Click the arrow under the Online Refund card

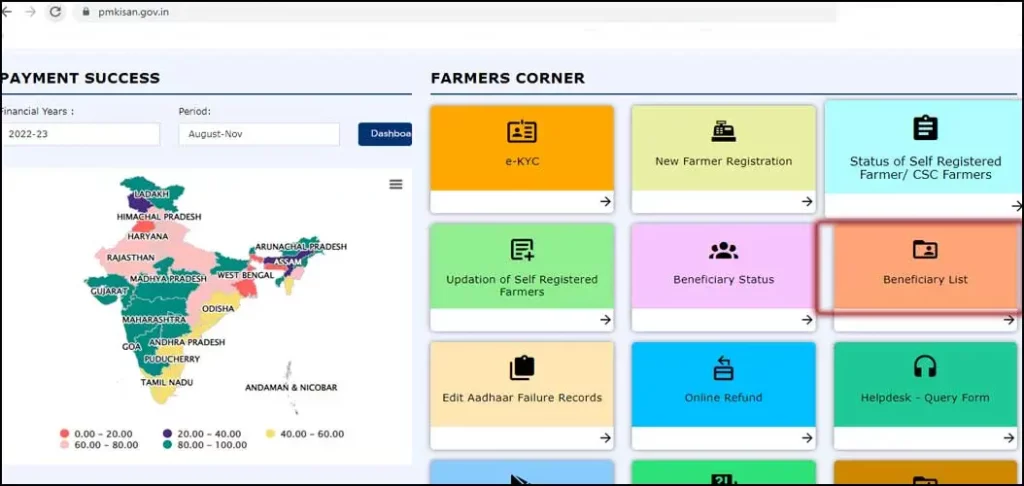[x=807, y=438]
